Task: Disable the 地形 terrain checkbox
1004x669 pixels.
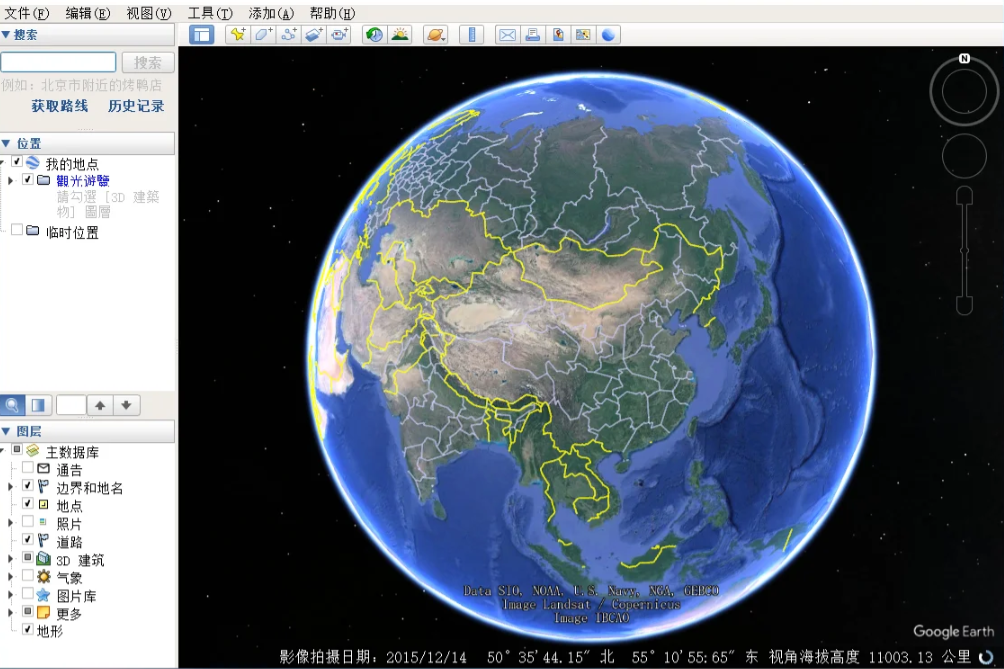Action: click(x=28, y=630)
